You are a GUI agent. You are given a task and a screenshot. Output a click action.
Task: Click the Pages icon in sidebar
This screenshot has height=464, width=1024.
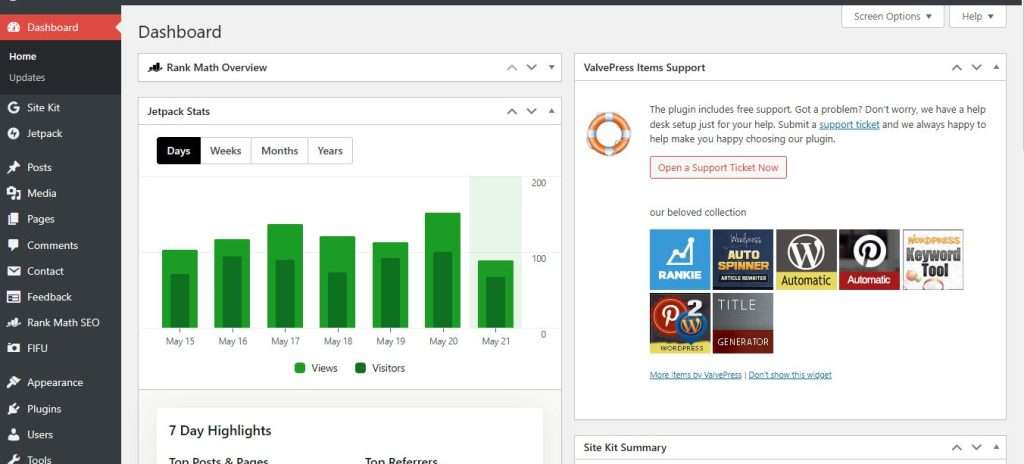pyautogui.click(x=14, y=220)
